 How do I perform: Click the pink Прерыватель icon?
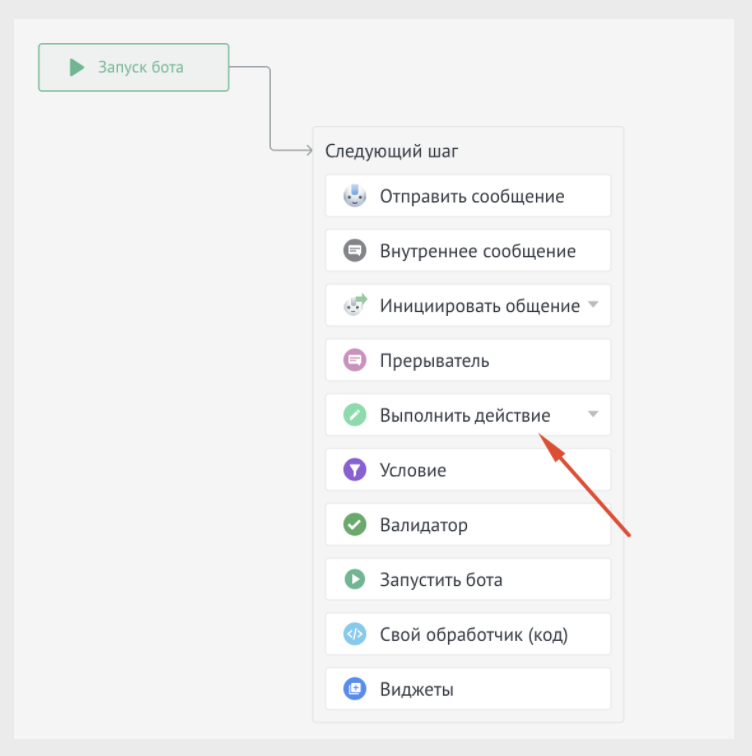coord(355,360)
